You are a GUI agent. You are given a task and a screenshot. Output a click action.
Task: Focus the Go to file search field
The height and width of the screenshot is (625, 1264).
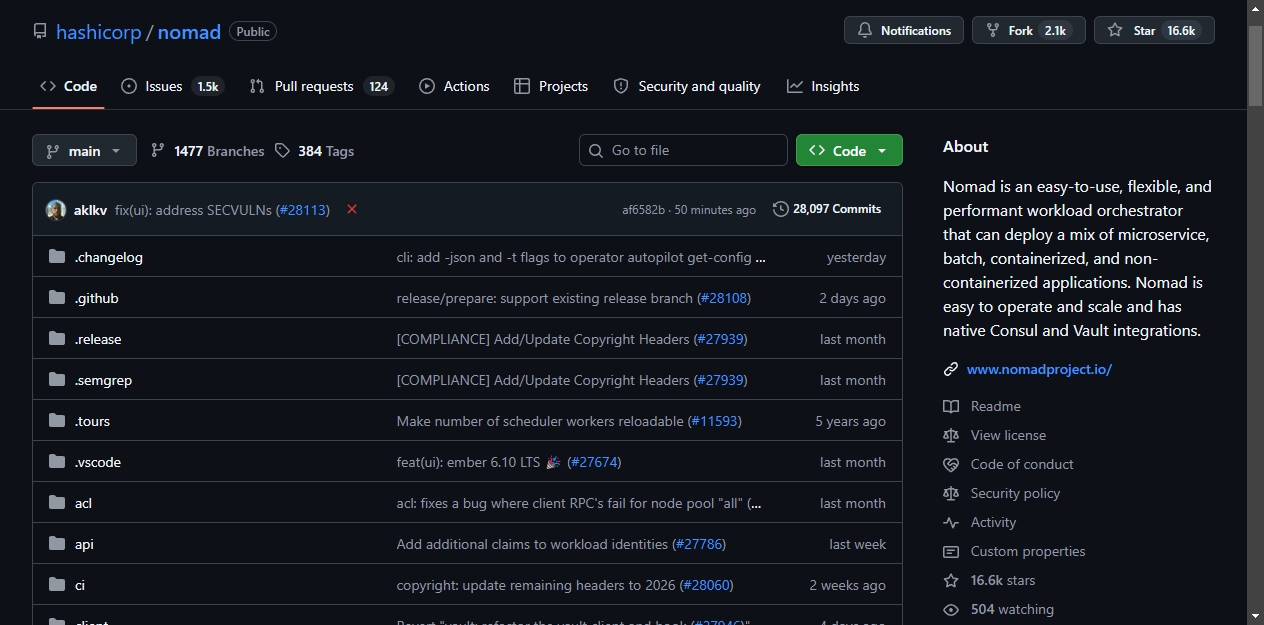pyautogui.click(x=683, y=150)
